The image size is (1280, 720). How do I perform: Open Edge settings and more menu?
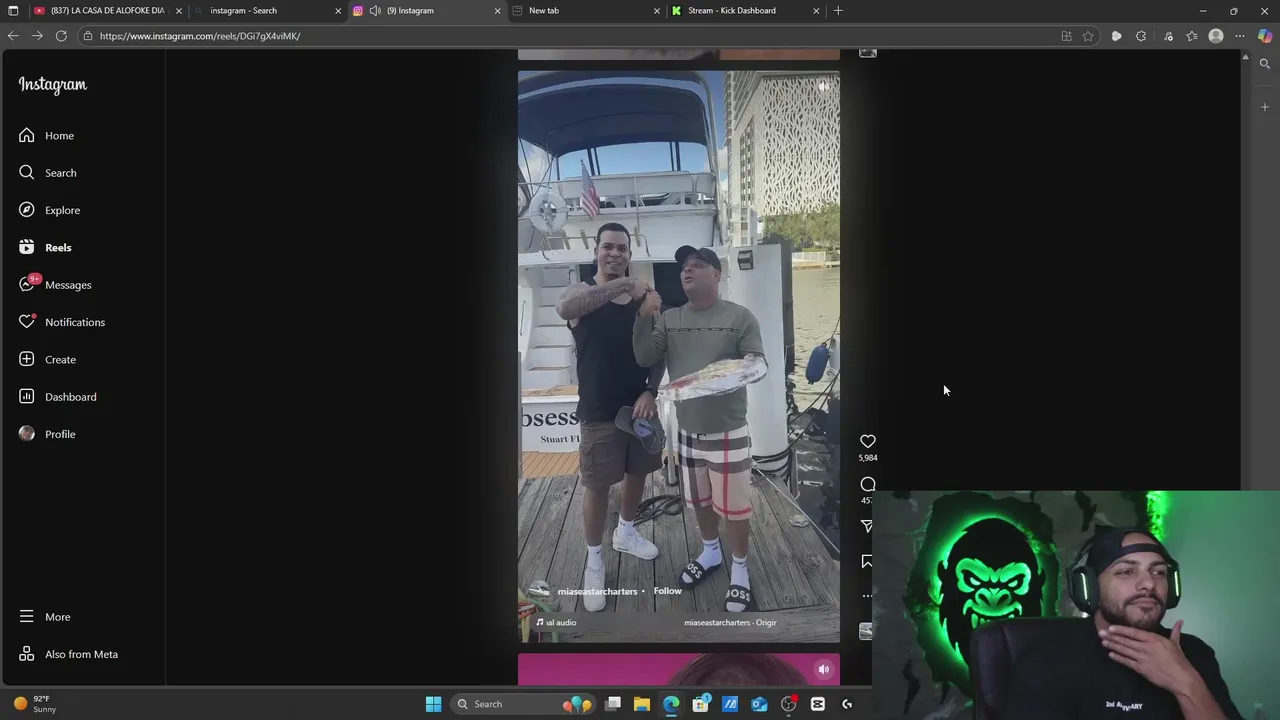click(x=1240, y=36)
